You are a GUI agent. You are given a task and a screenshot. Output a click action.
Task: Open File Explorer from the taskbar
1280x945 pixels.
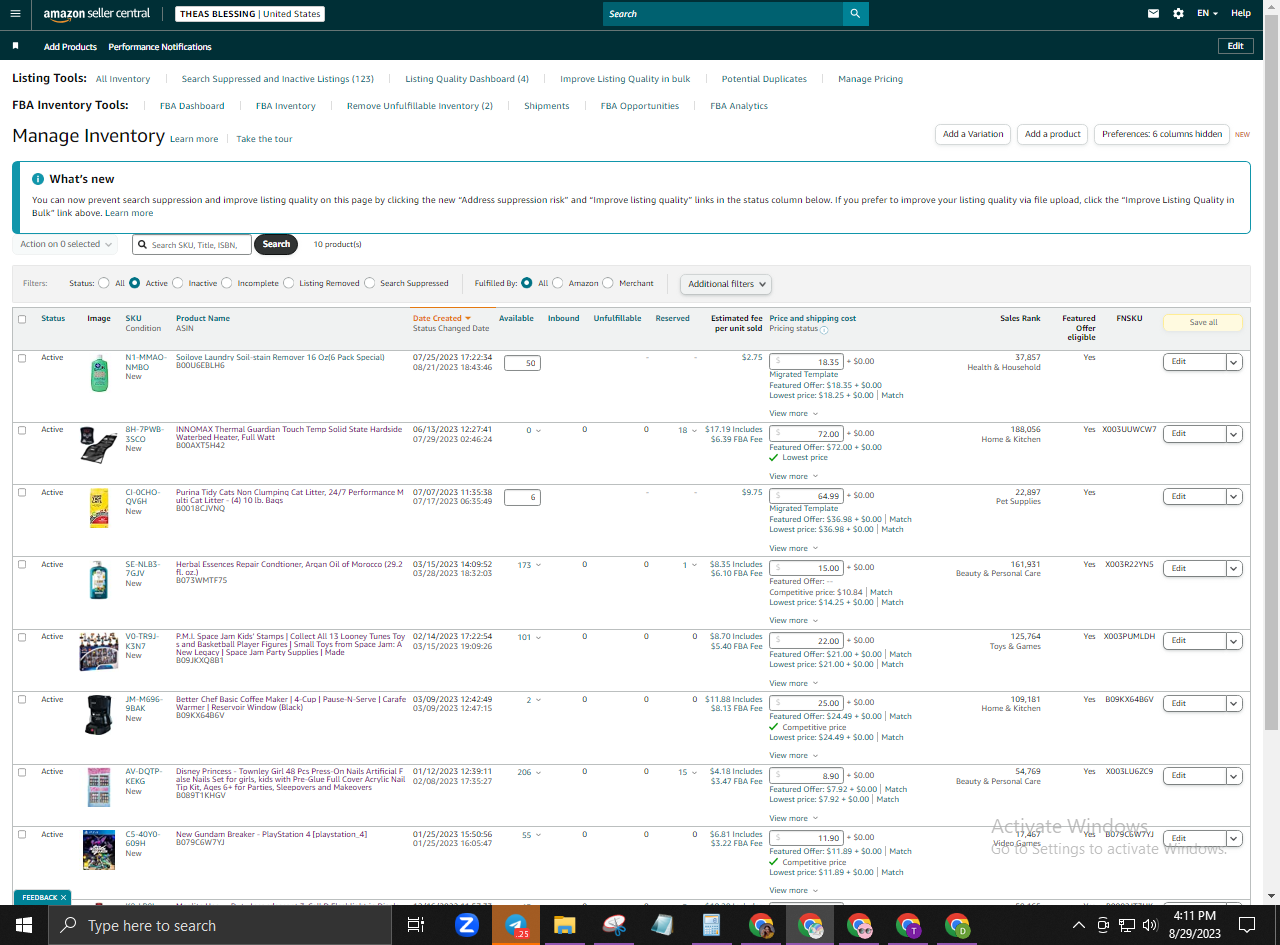[x=565, y=925]
